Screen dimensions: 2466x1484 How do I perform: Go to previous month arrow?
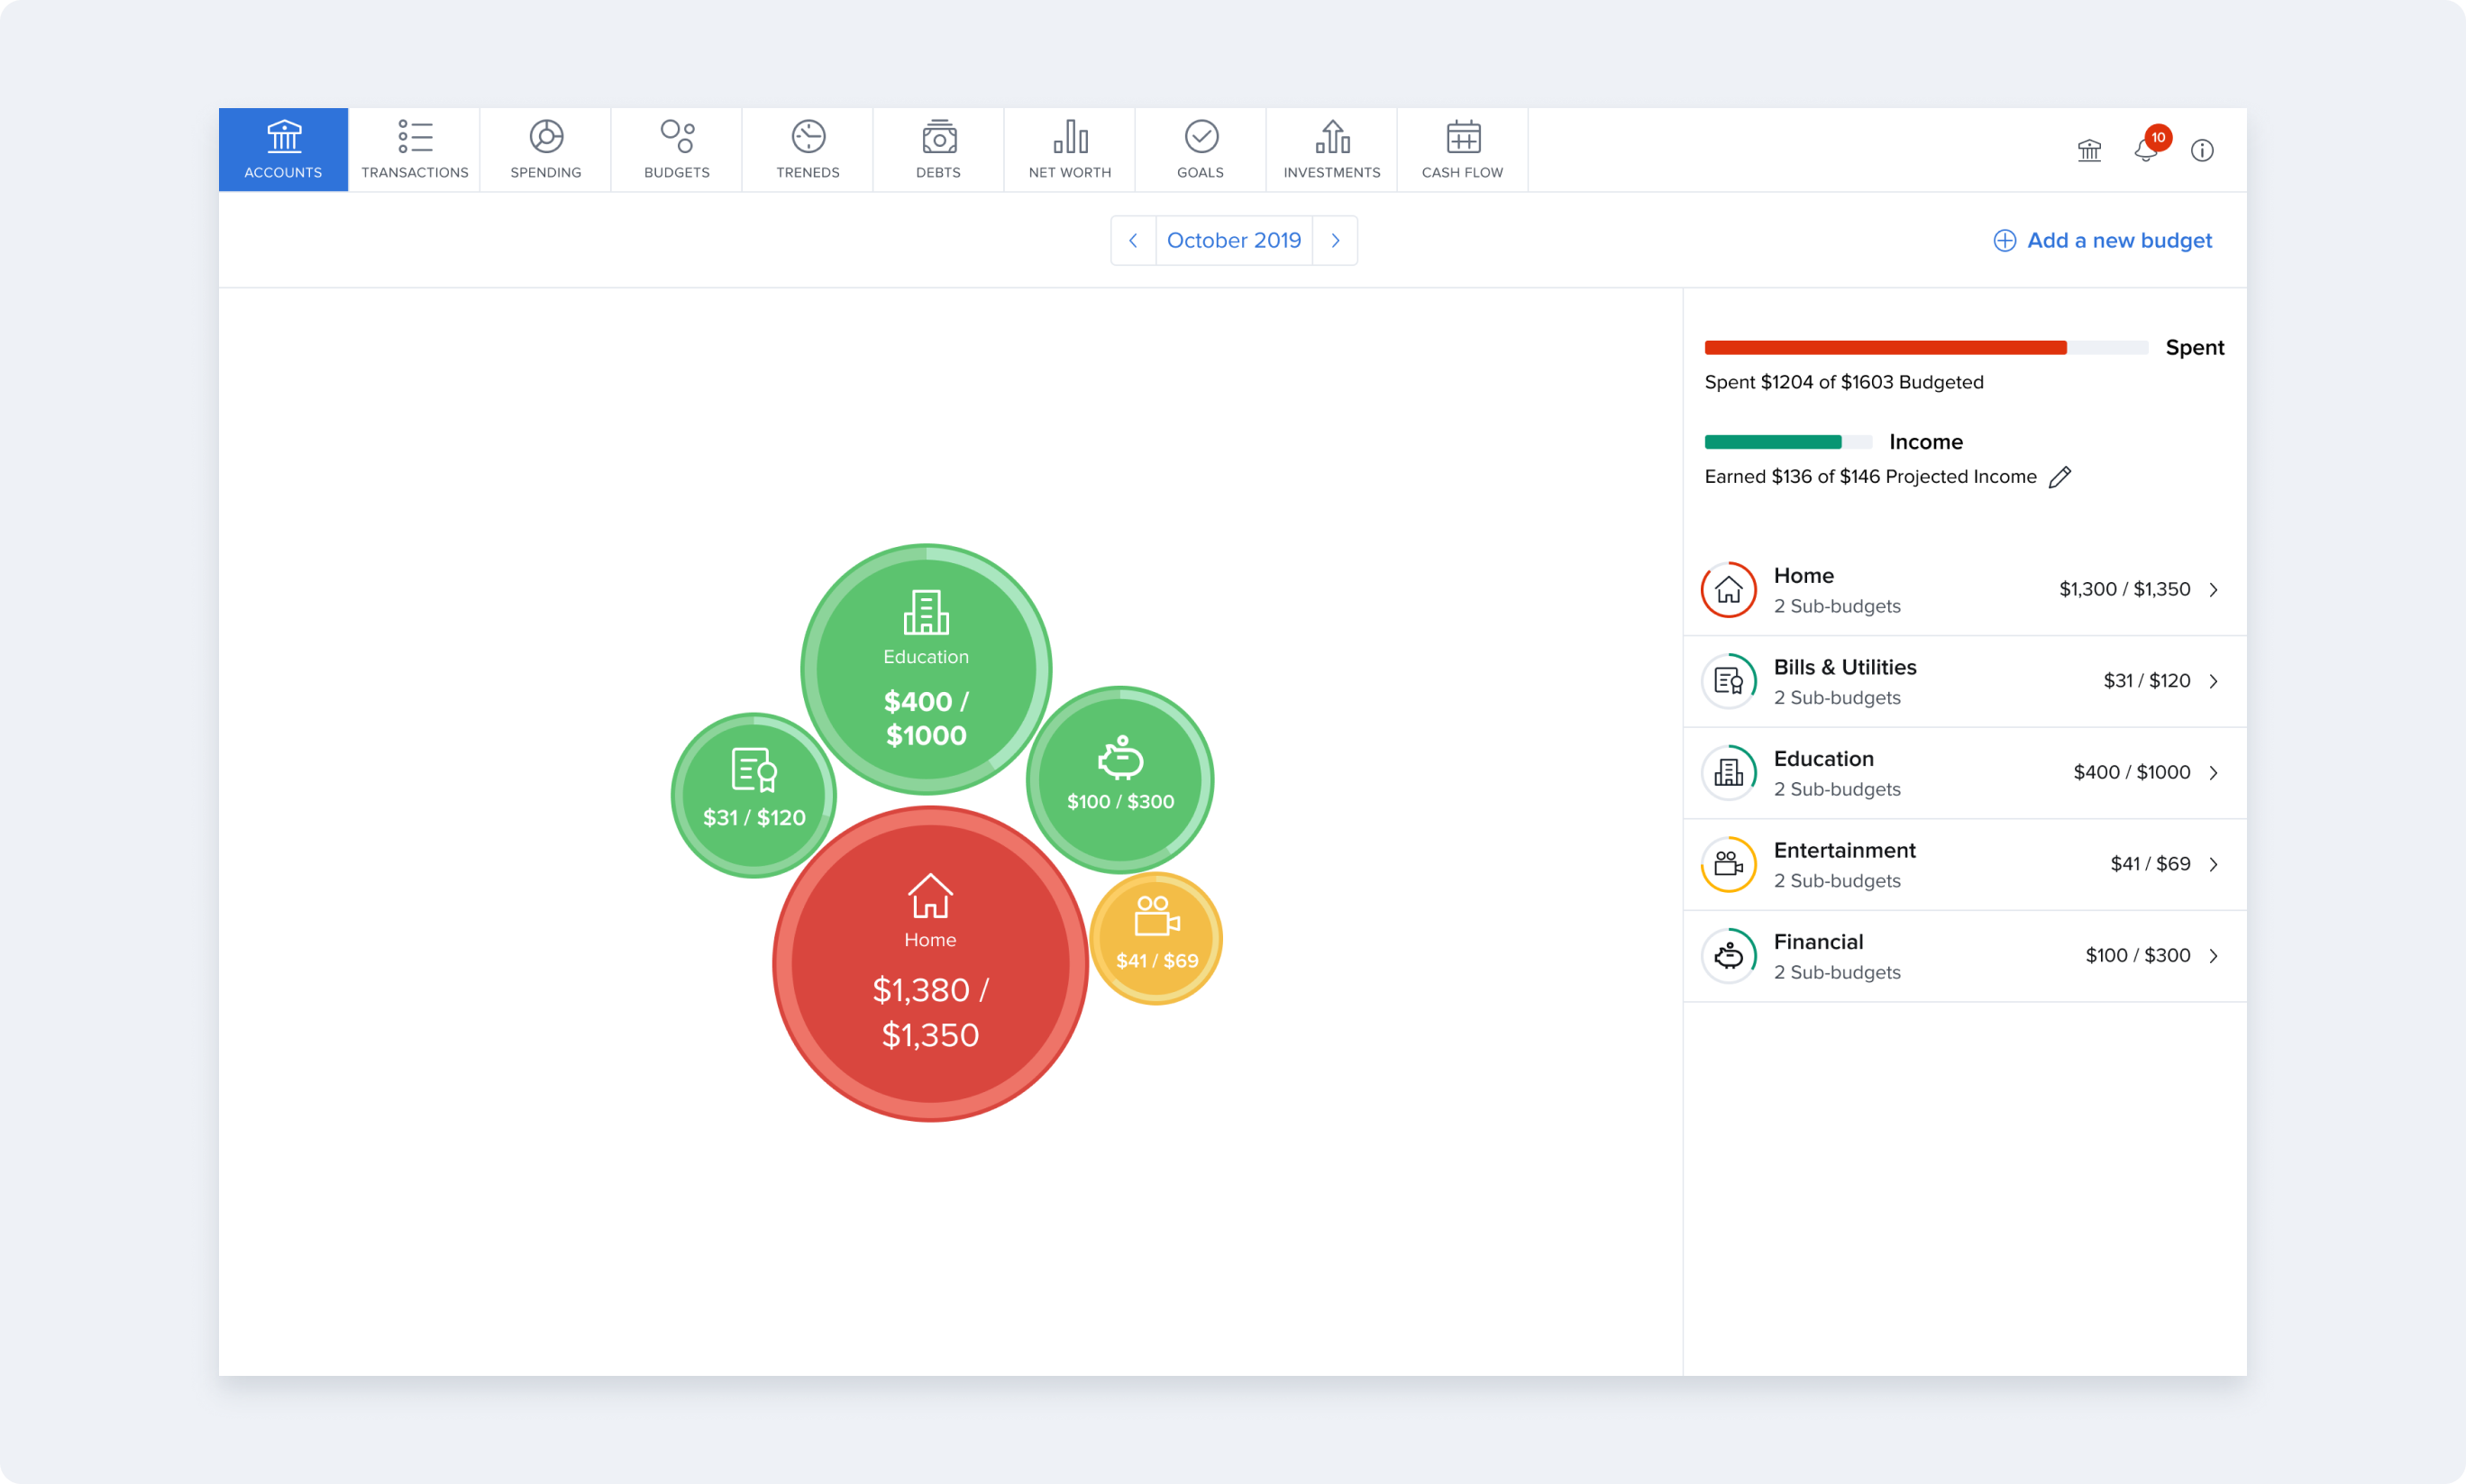pos(1133,240)
